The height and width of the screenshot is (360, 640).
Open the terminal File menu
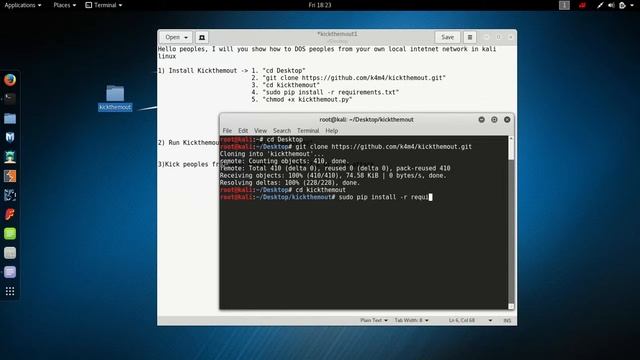(x=227, y=131)
